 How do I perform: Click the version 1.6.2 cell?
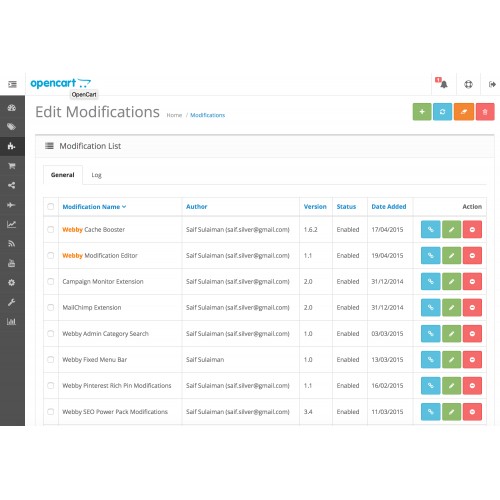(311, 230)
